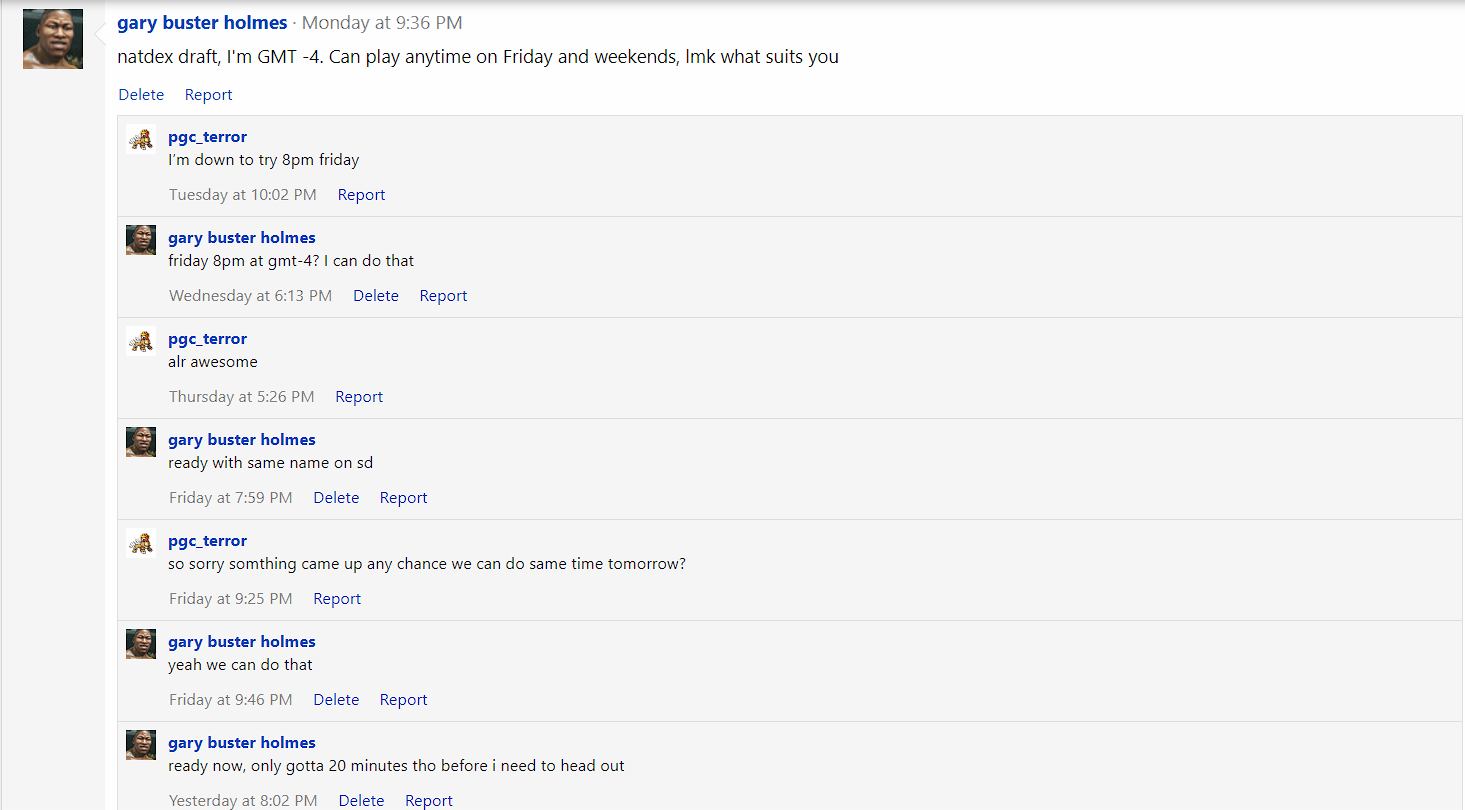
Task: Open gary buster holmes large profile avatar
Action: tap(53, 39)
